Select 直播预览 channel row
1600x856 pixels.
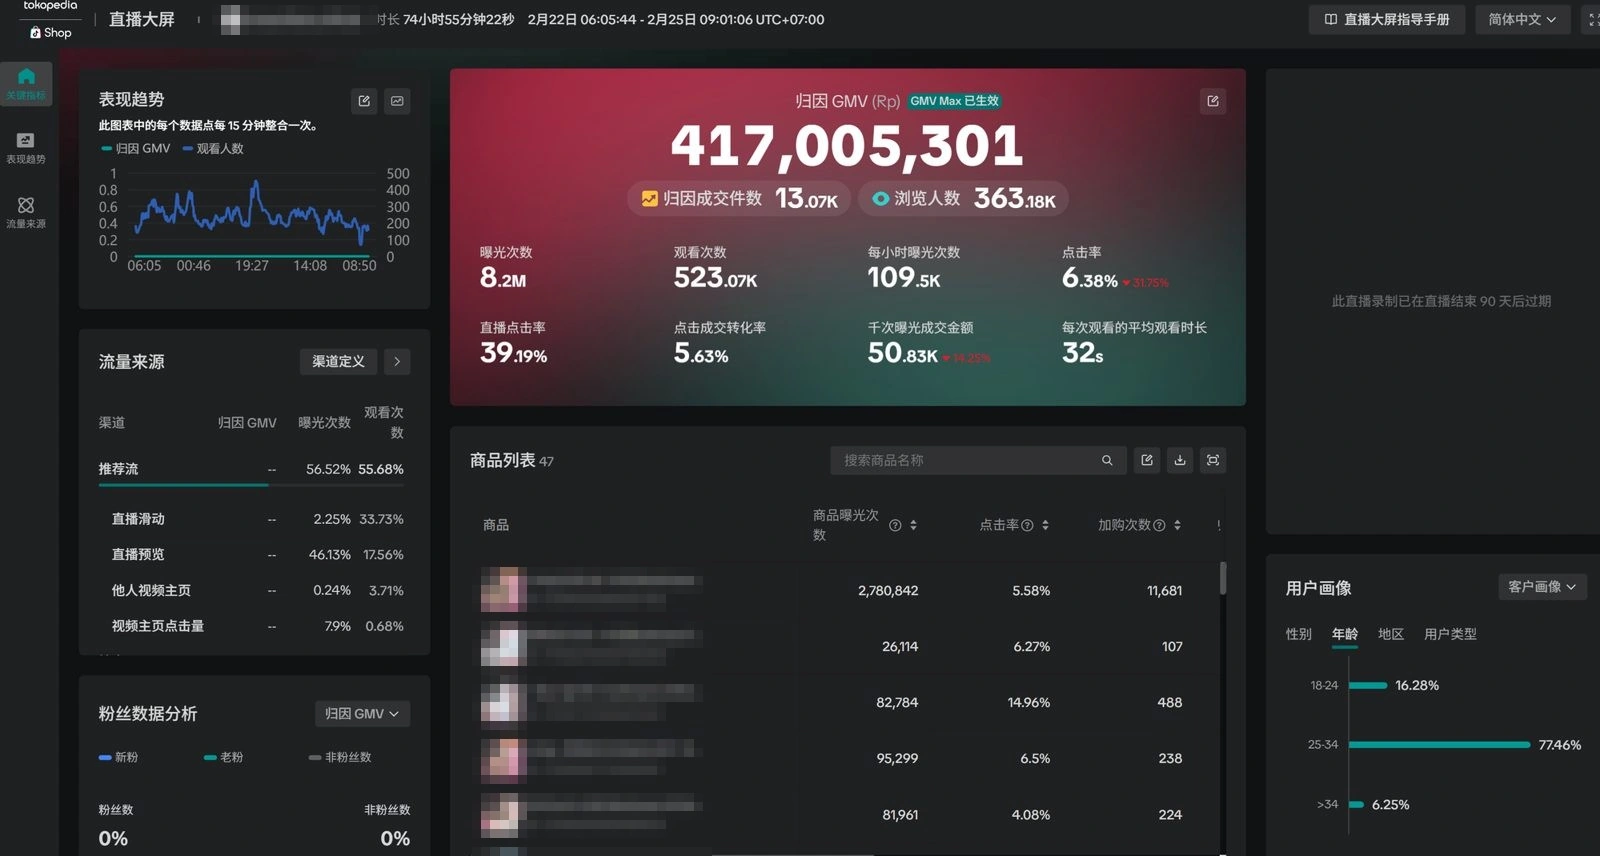tap(251, 555)
